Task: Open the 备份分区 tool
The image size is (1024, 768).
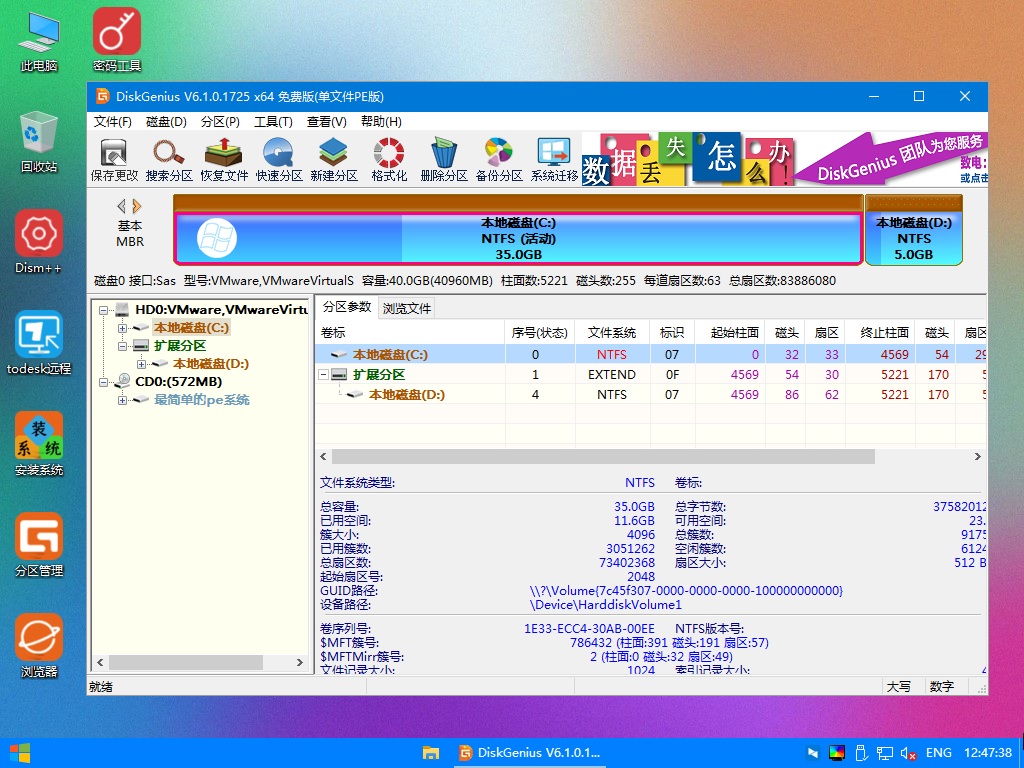Action: 499,160
